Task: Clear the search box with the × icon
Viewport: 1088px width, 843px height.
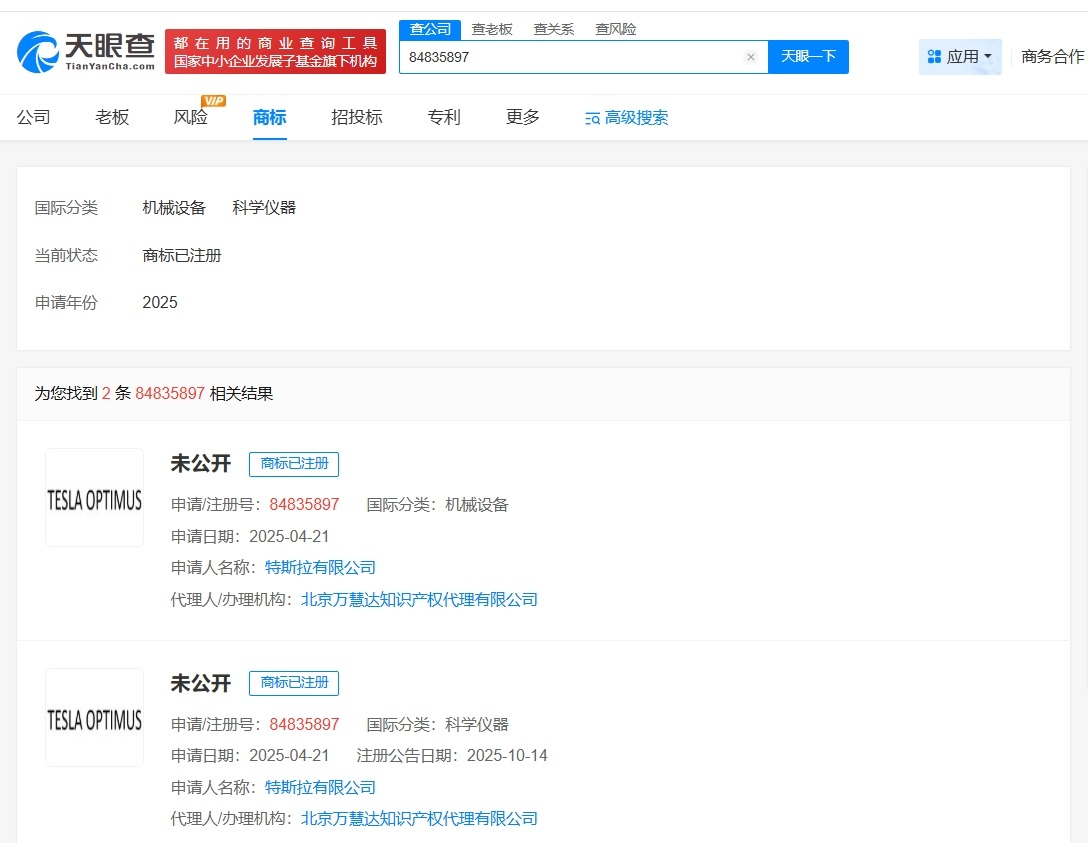Action: [x=751, y=57]
